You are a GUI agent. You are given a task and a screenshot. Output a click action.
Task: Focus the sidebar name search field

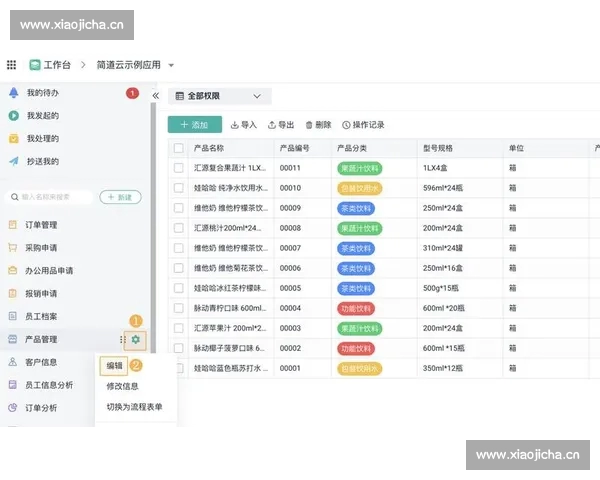tap(50, 197)
